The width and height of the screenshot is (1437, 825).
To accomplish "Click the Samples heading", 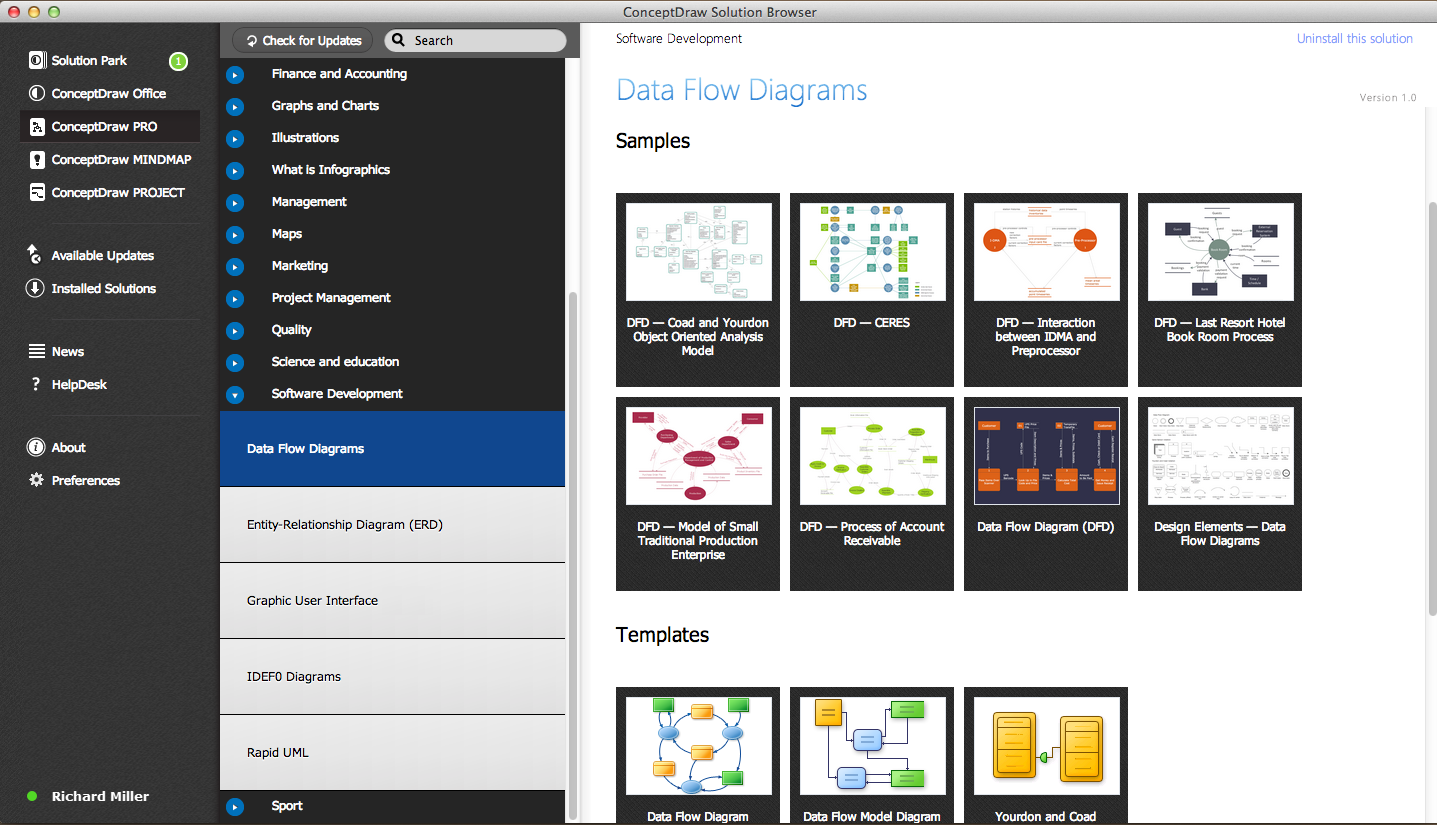I will [x=653, y=141].
